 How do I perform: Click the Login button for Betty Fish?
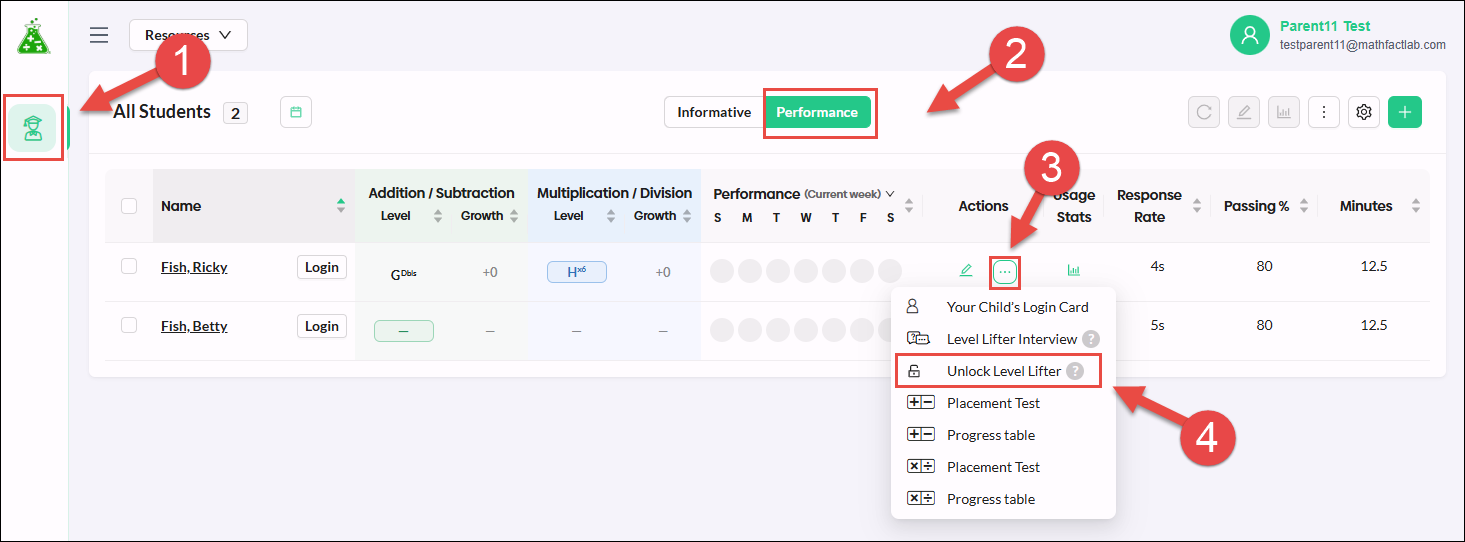pyautogui.click(x=322, y=326)
